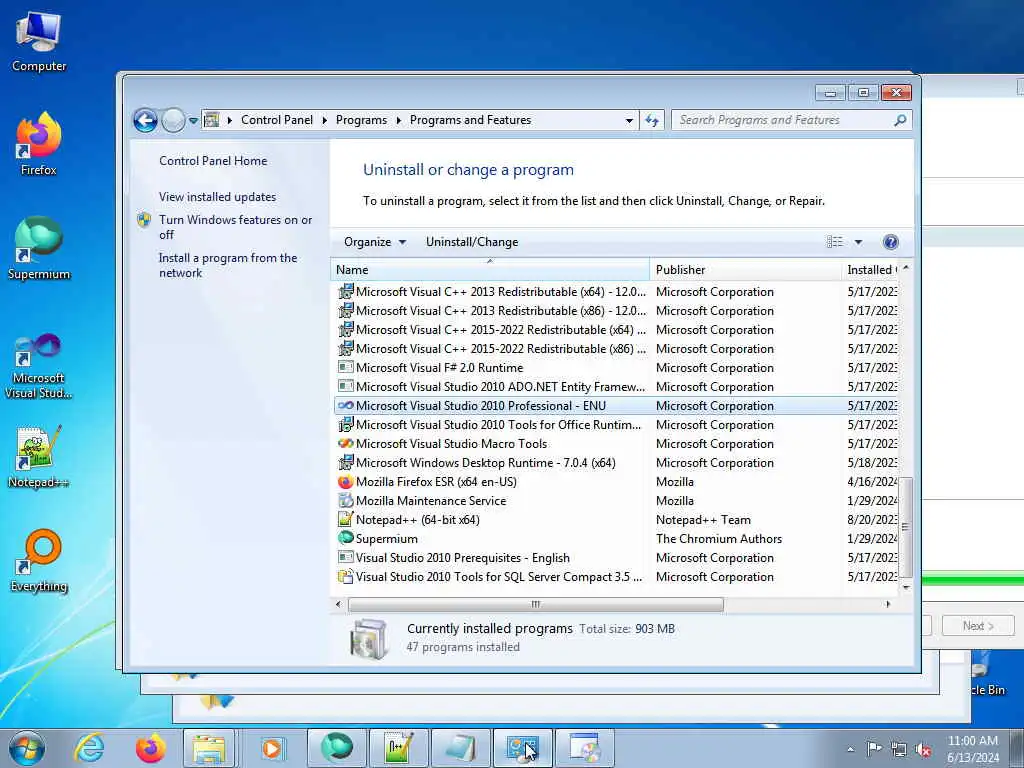Expand the Control Panel breadcrumb arrow

324,120
